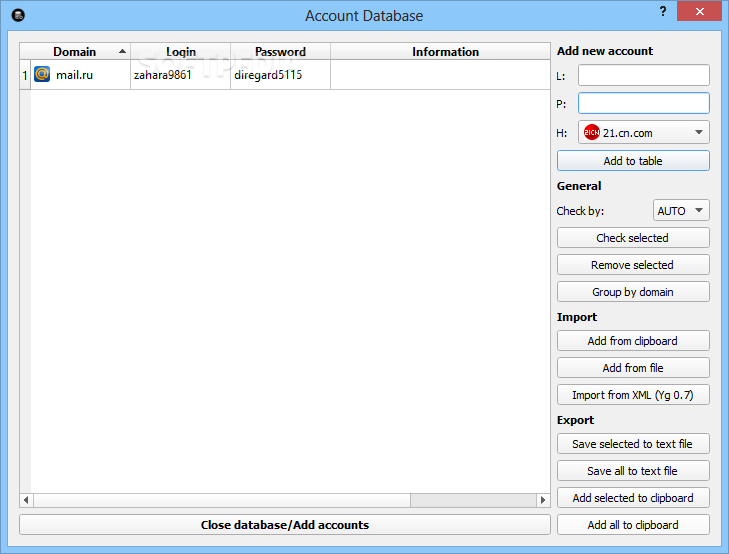Close the Account Database window
Viewport: 729px width, 554px height.
coord(699,11)
